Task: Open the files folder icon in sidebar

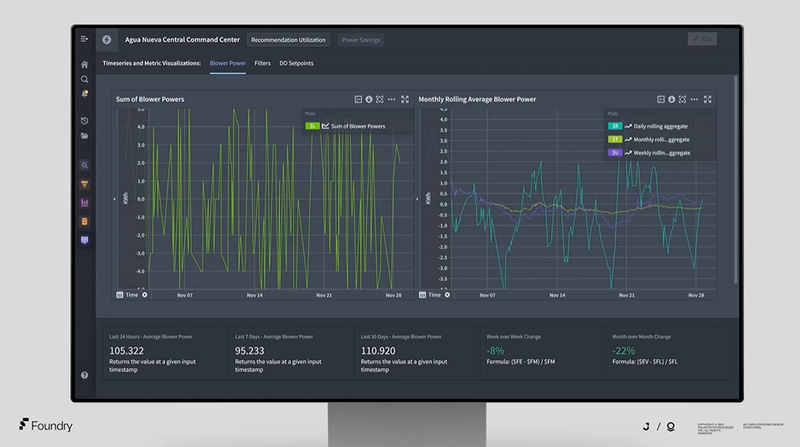Action: click(85, 135)
